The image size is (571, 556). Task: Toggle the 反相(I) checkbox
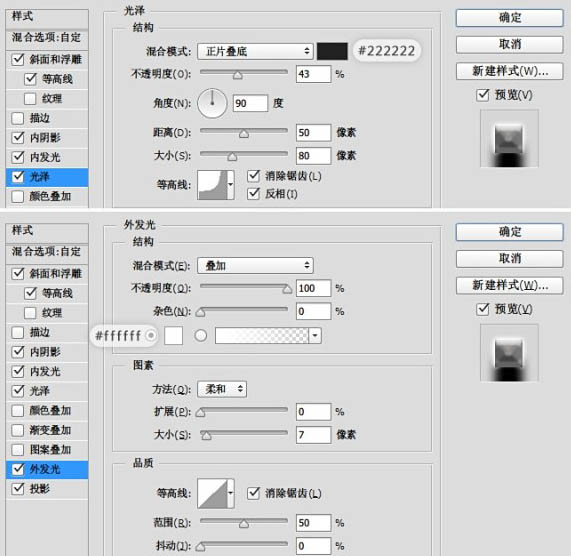pyautogui.click(x=253, y=194)
